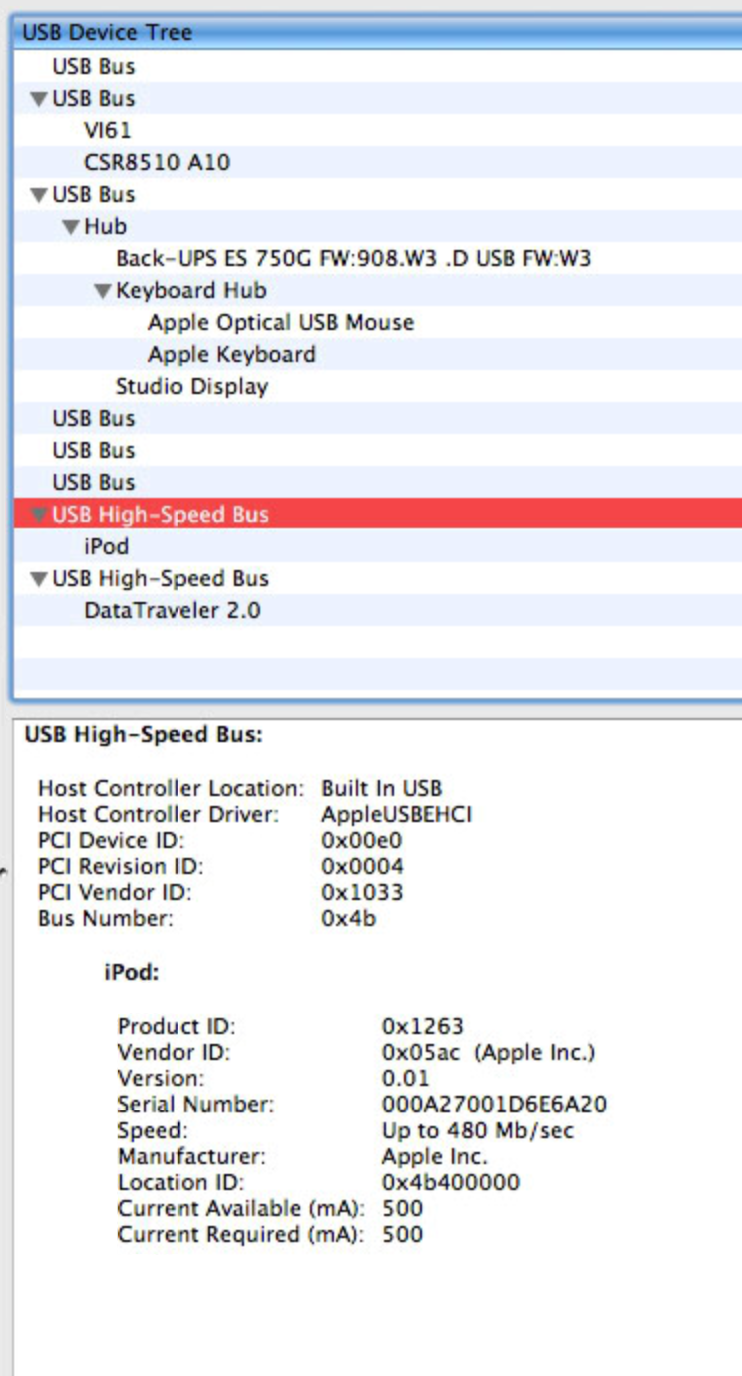
Task: Click the 'Current Available (mA):' label
Action: point(241,1208)
